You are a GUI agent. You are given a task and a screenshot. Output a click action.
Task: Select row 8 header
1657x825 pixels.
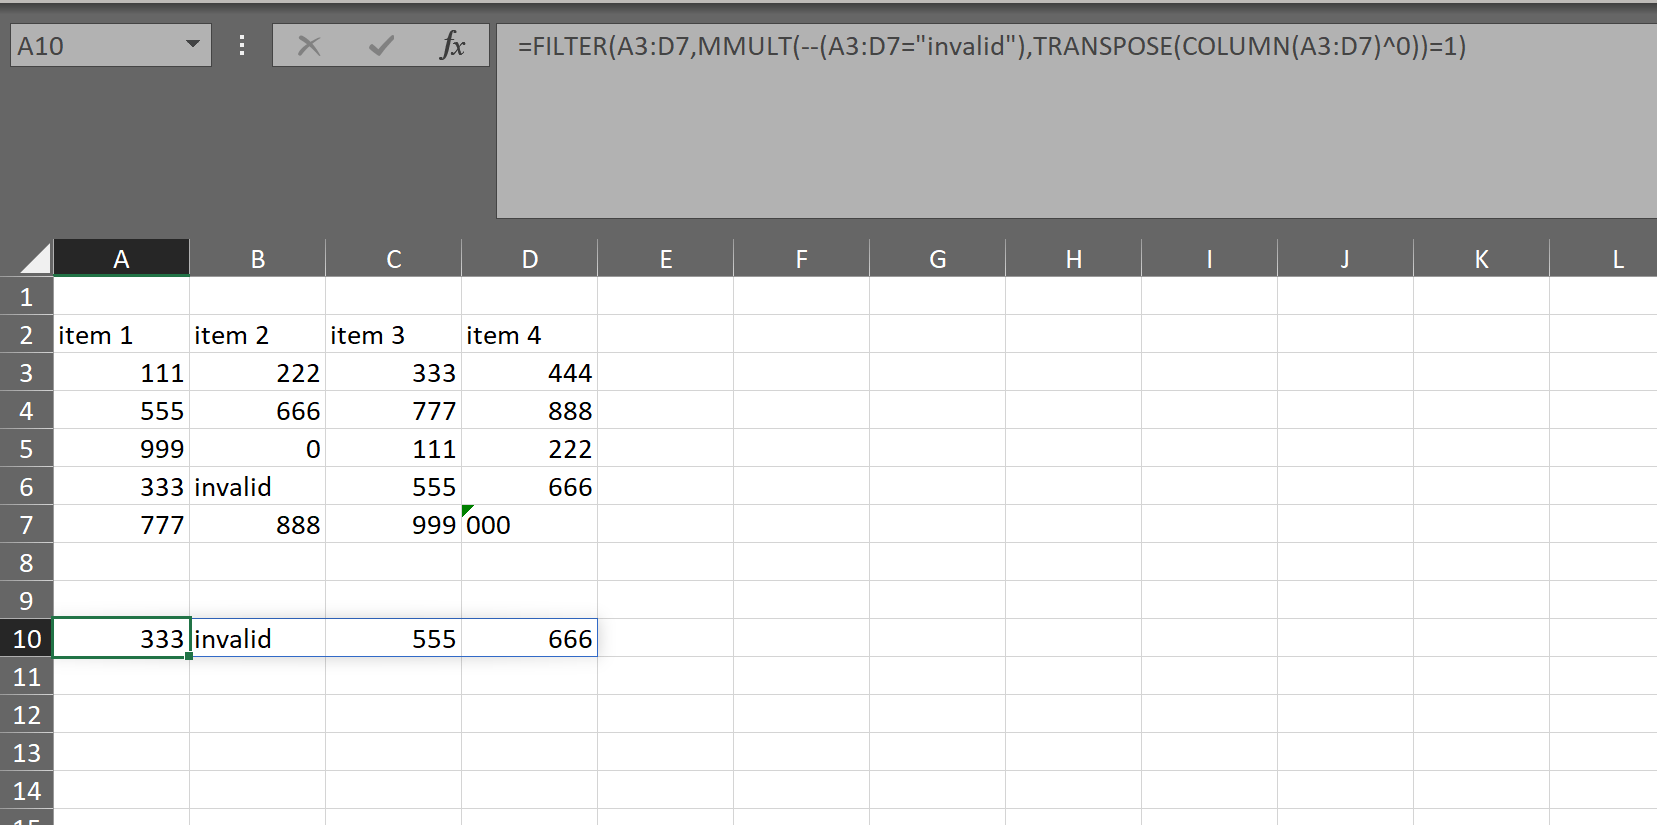point(26,562)
